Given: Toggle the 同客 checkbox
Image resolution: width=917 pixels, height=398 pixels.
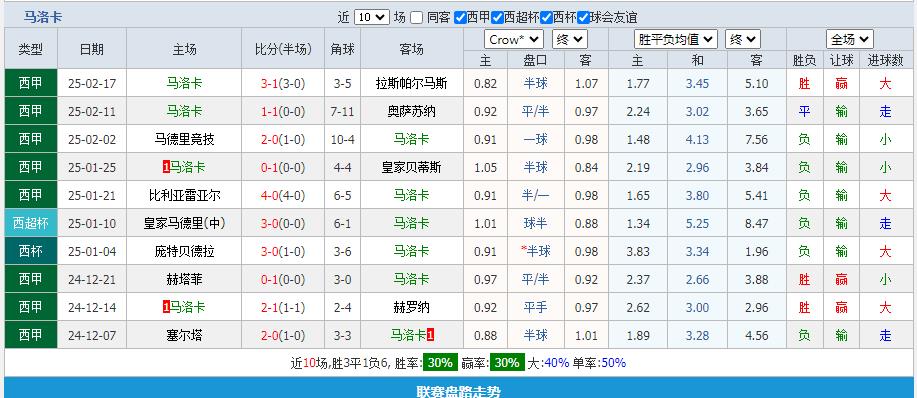Looking at the screenshot, I should click(416, 18).
